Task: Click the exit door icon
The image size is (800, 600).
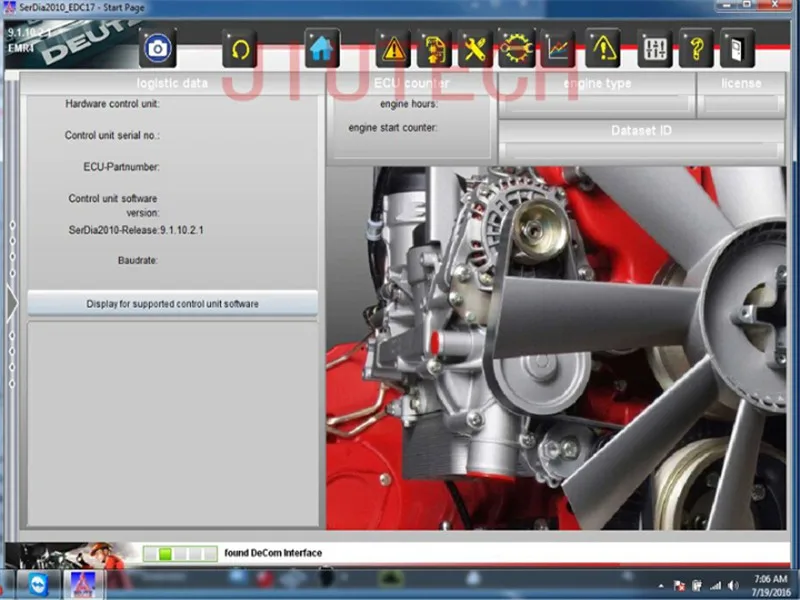Action: coord(737,48)
